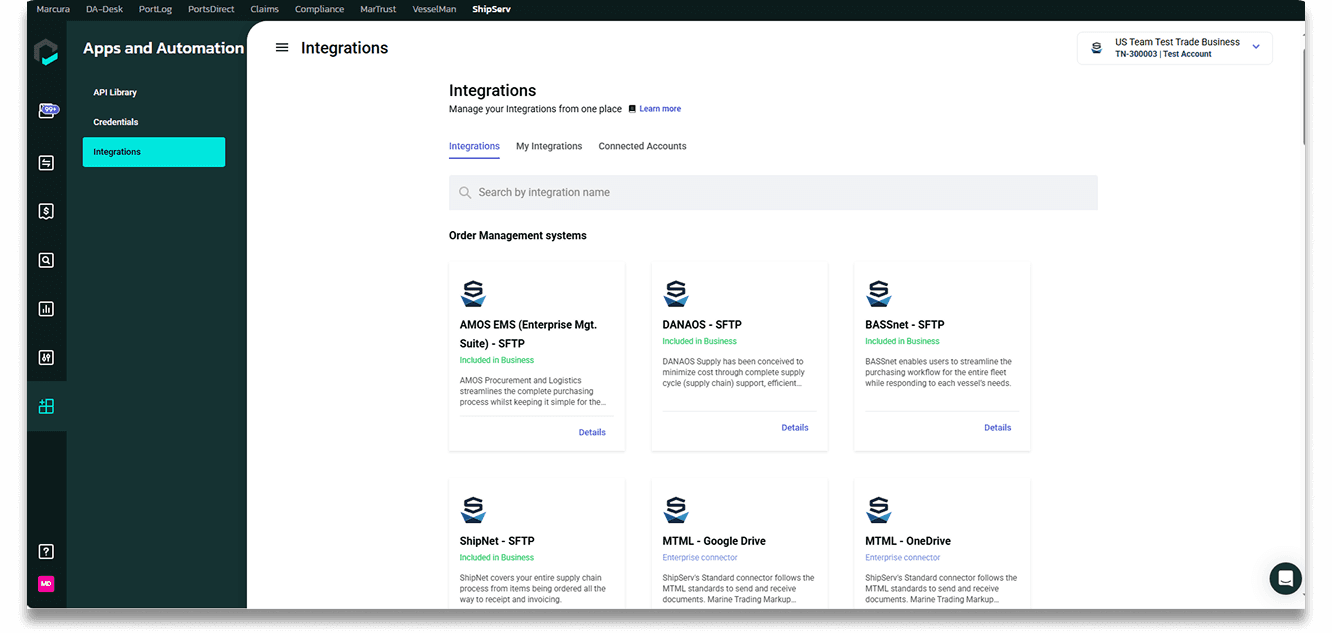Open VesselMan in the top bar
This screenshot has height=633, width=1332.
435,9
